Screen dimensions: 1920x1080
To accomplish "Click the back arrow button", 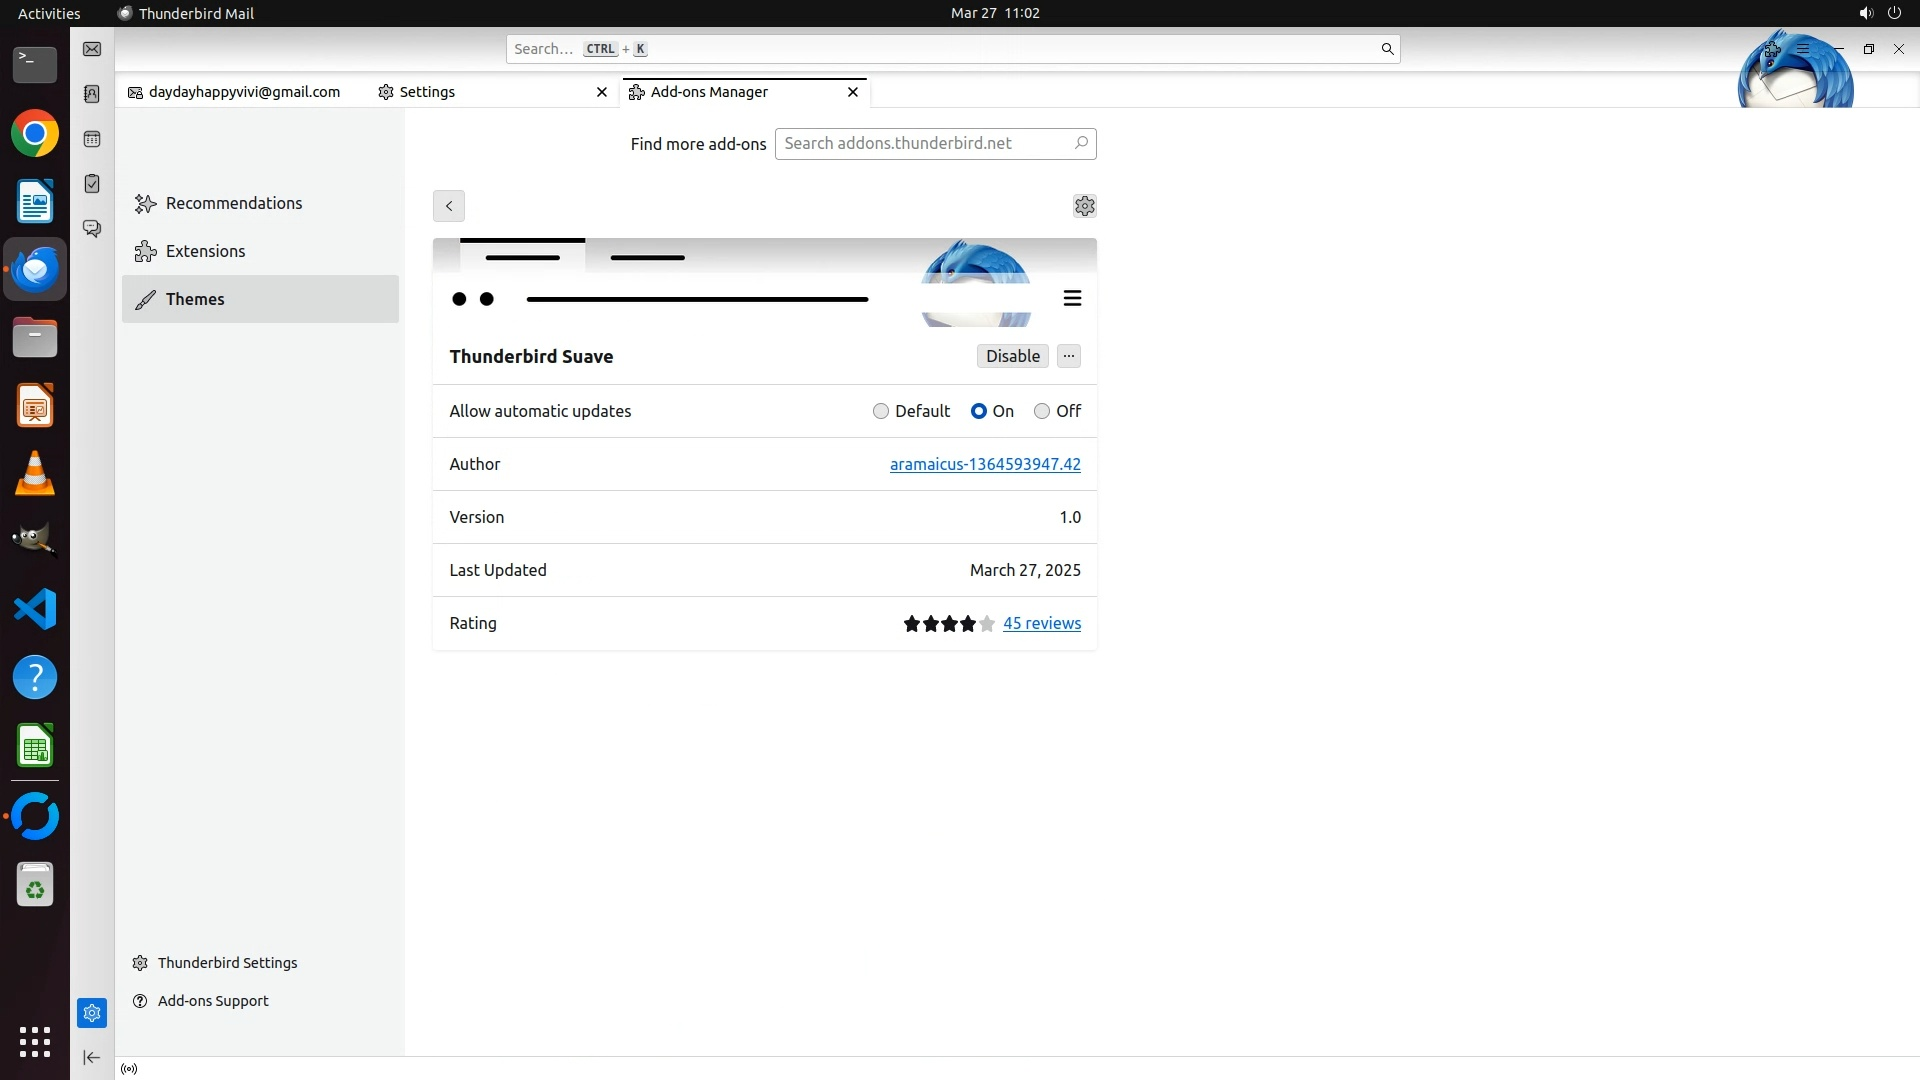I will click(x=449, y=206).
